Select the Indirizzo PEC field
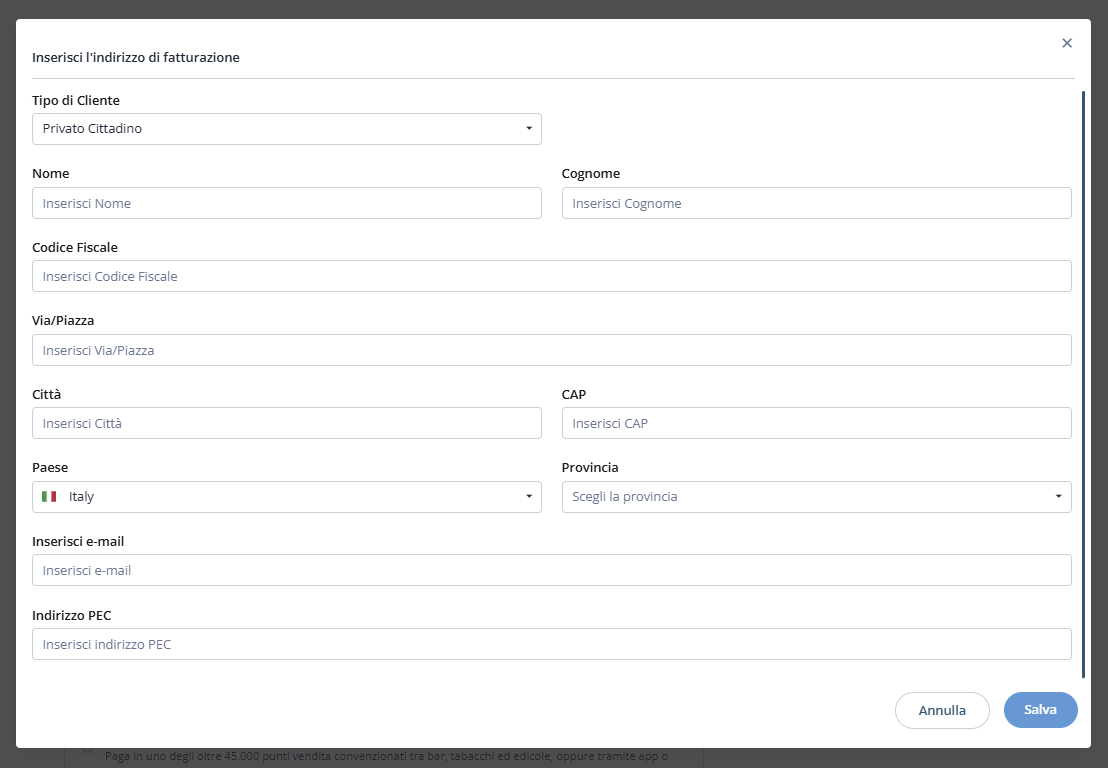Screen dimensions: 1108x768 tap(551, 644)
